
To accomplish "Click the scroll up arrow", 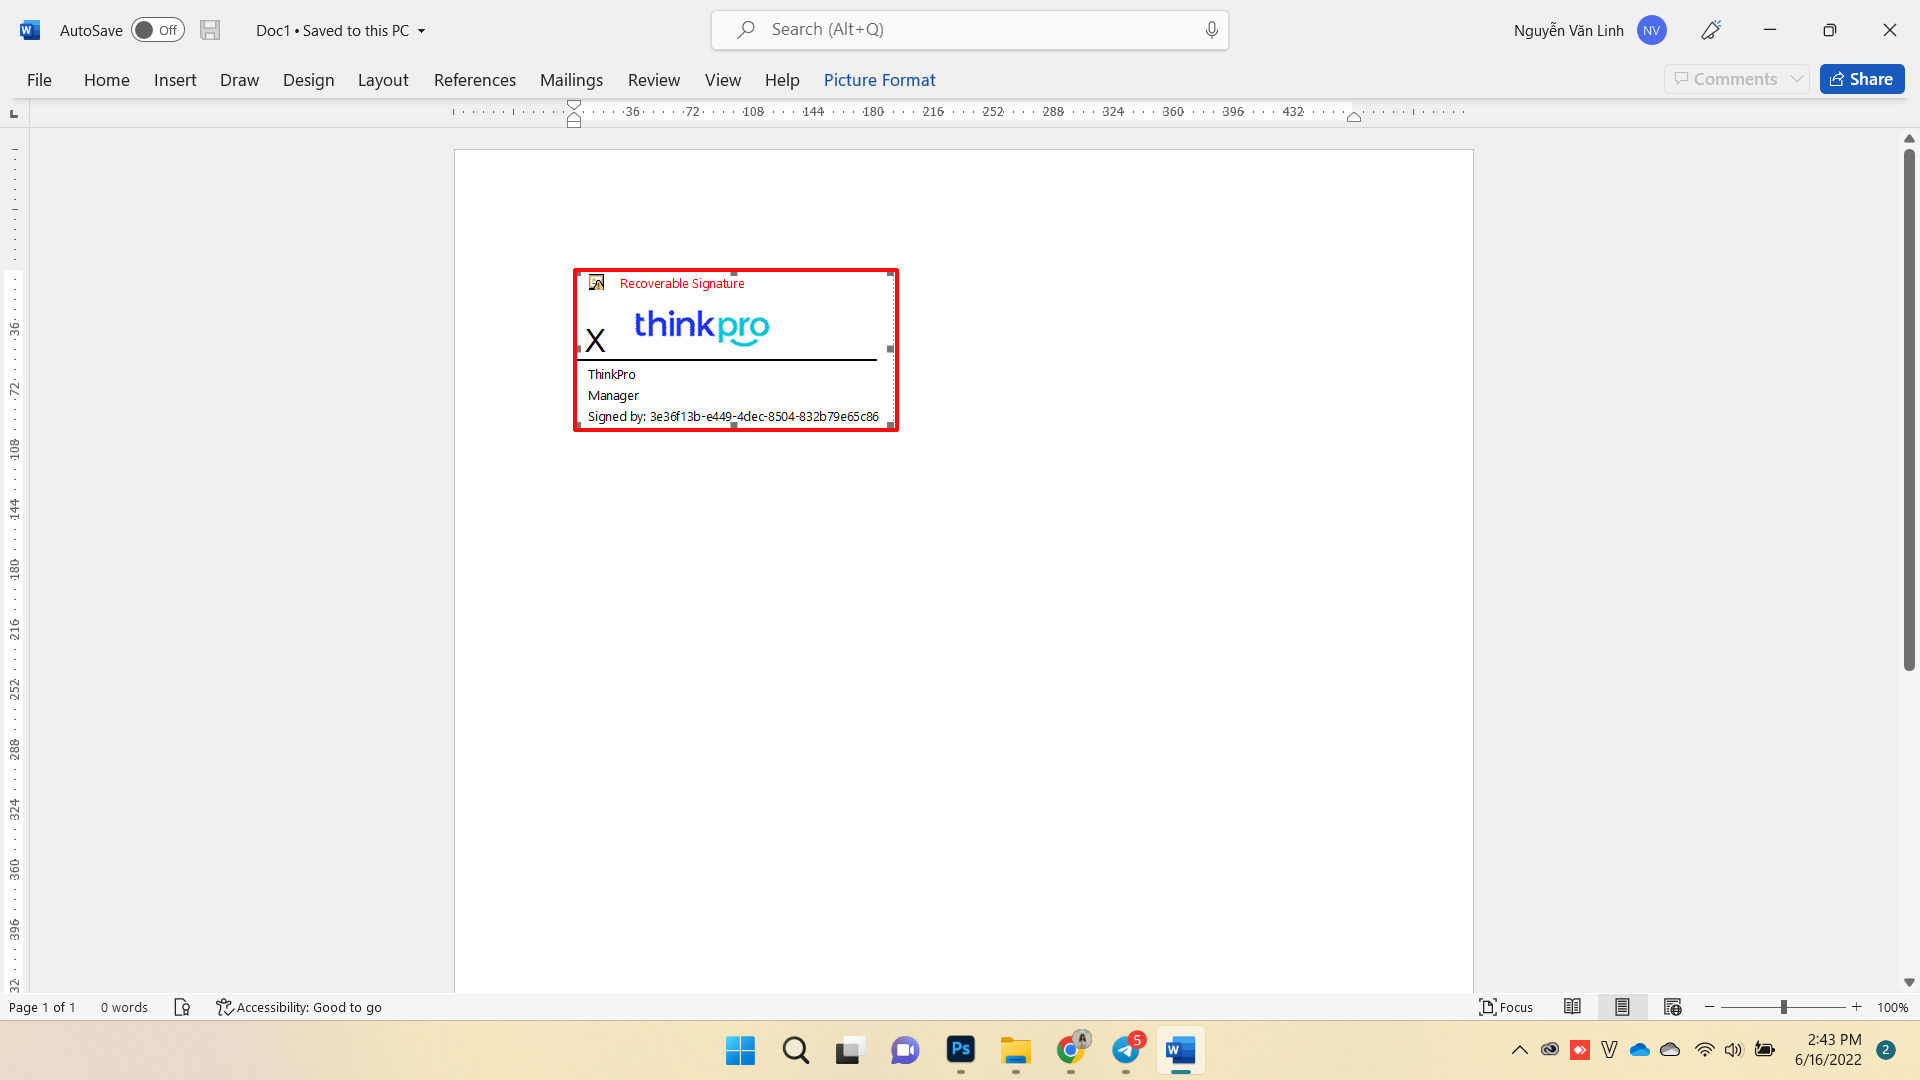I will [x=1909, y=138].
